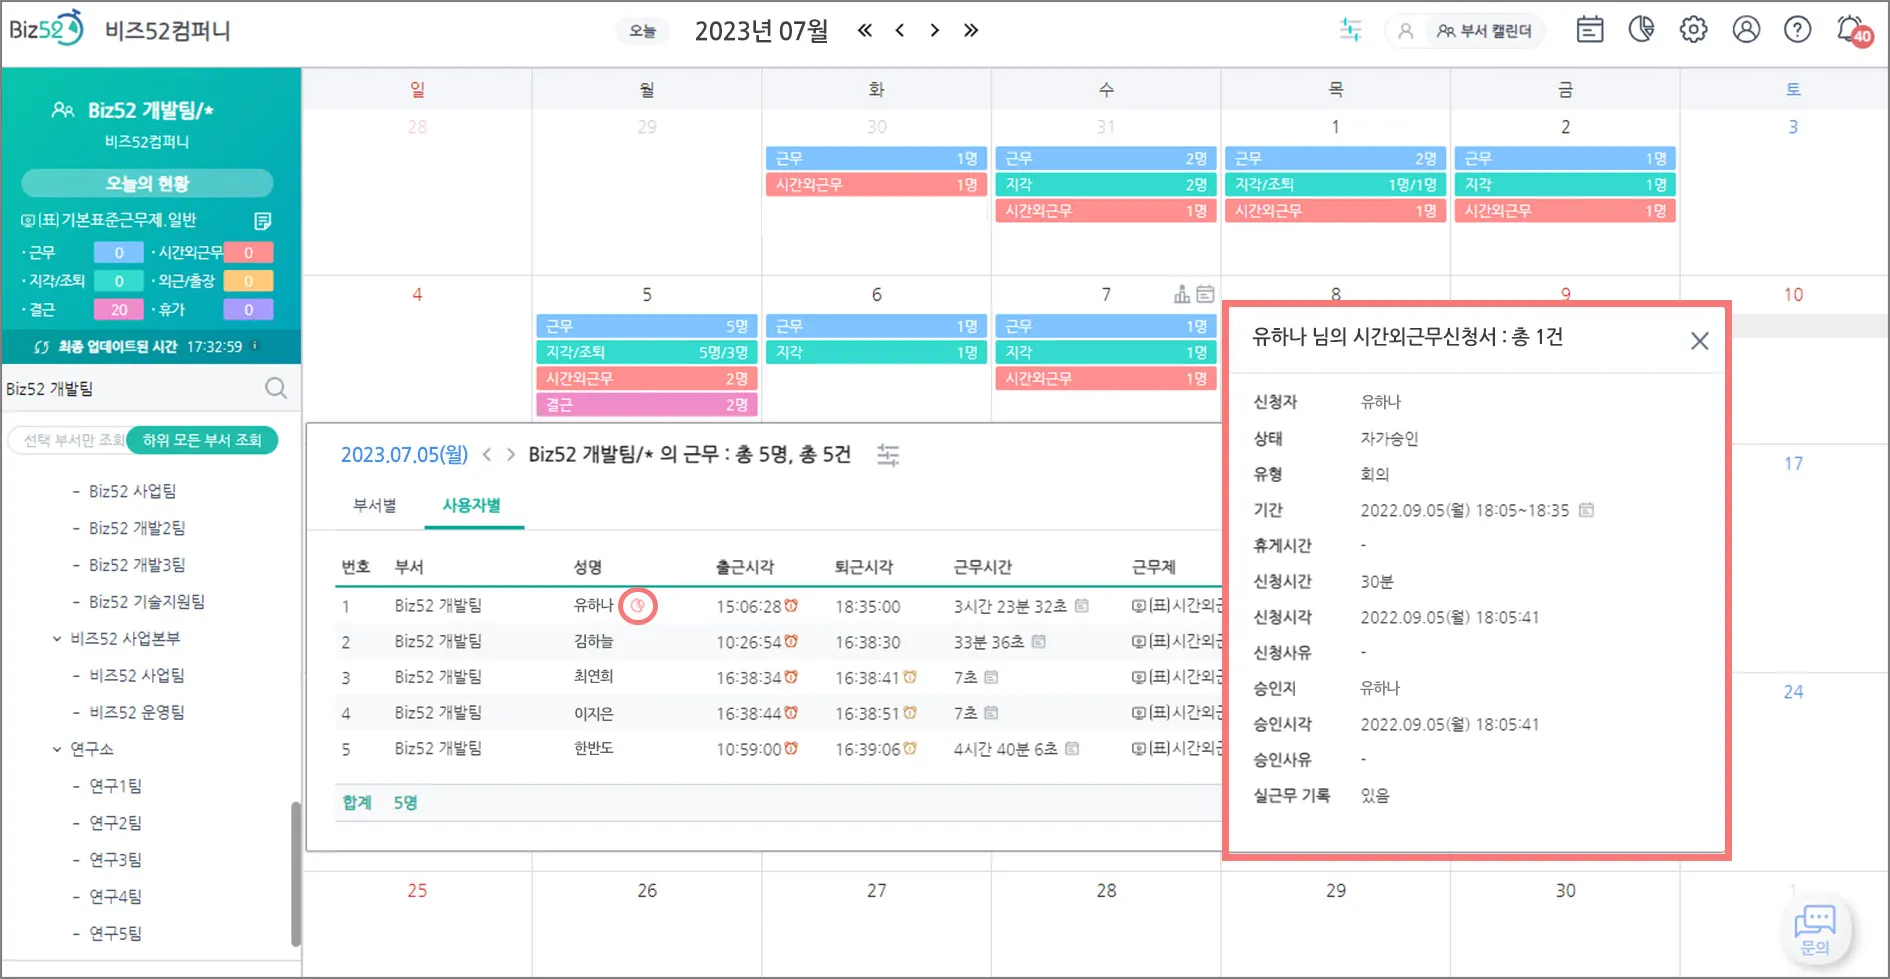The width and height of the screenshot is (1890, 979).
Task: Open filter icon beside 총 5명, 총 5건
Action: pos(888,455)
